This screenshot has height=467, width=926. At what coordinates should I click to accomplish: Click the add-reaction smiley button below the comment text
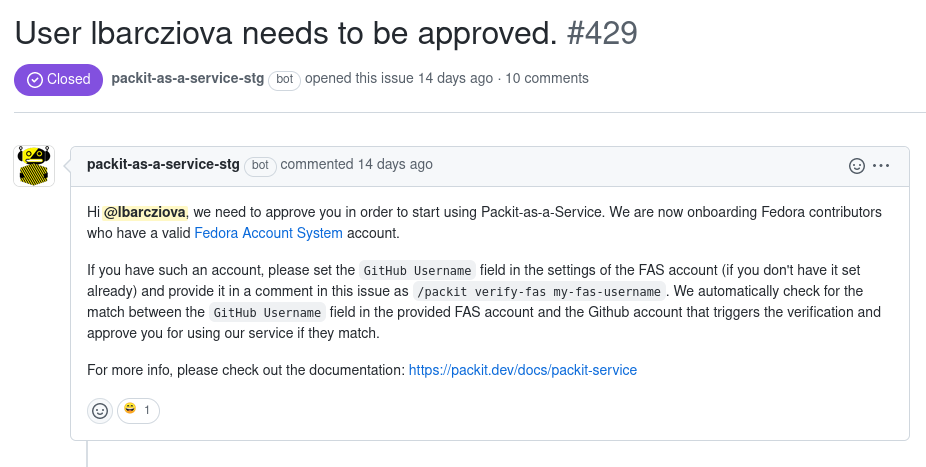coord(100,410)
